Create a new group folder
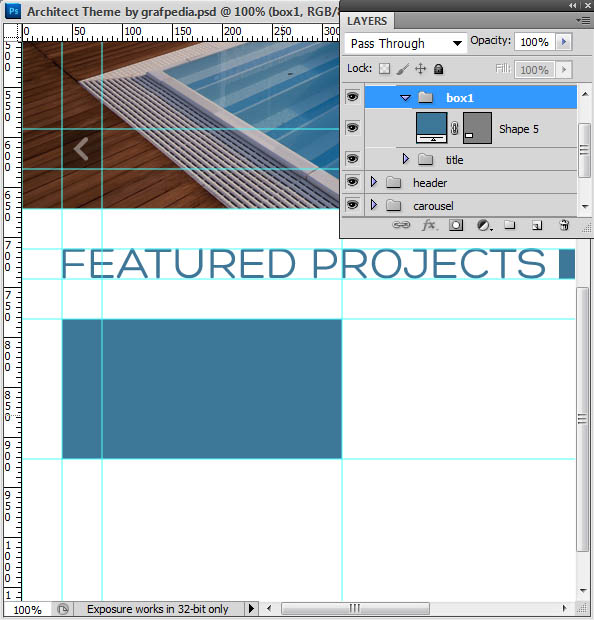 (509, 225)
